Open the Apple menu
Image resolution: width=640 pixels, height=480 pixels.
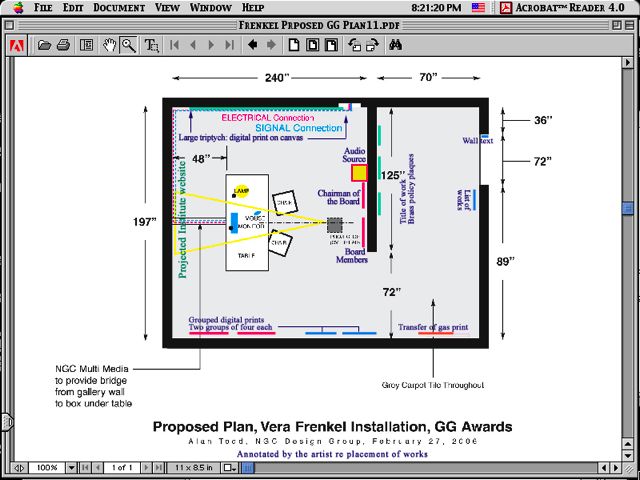[18, 7]
